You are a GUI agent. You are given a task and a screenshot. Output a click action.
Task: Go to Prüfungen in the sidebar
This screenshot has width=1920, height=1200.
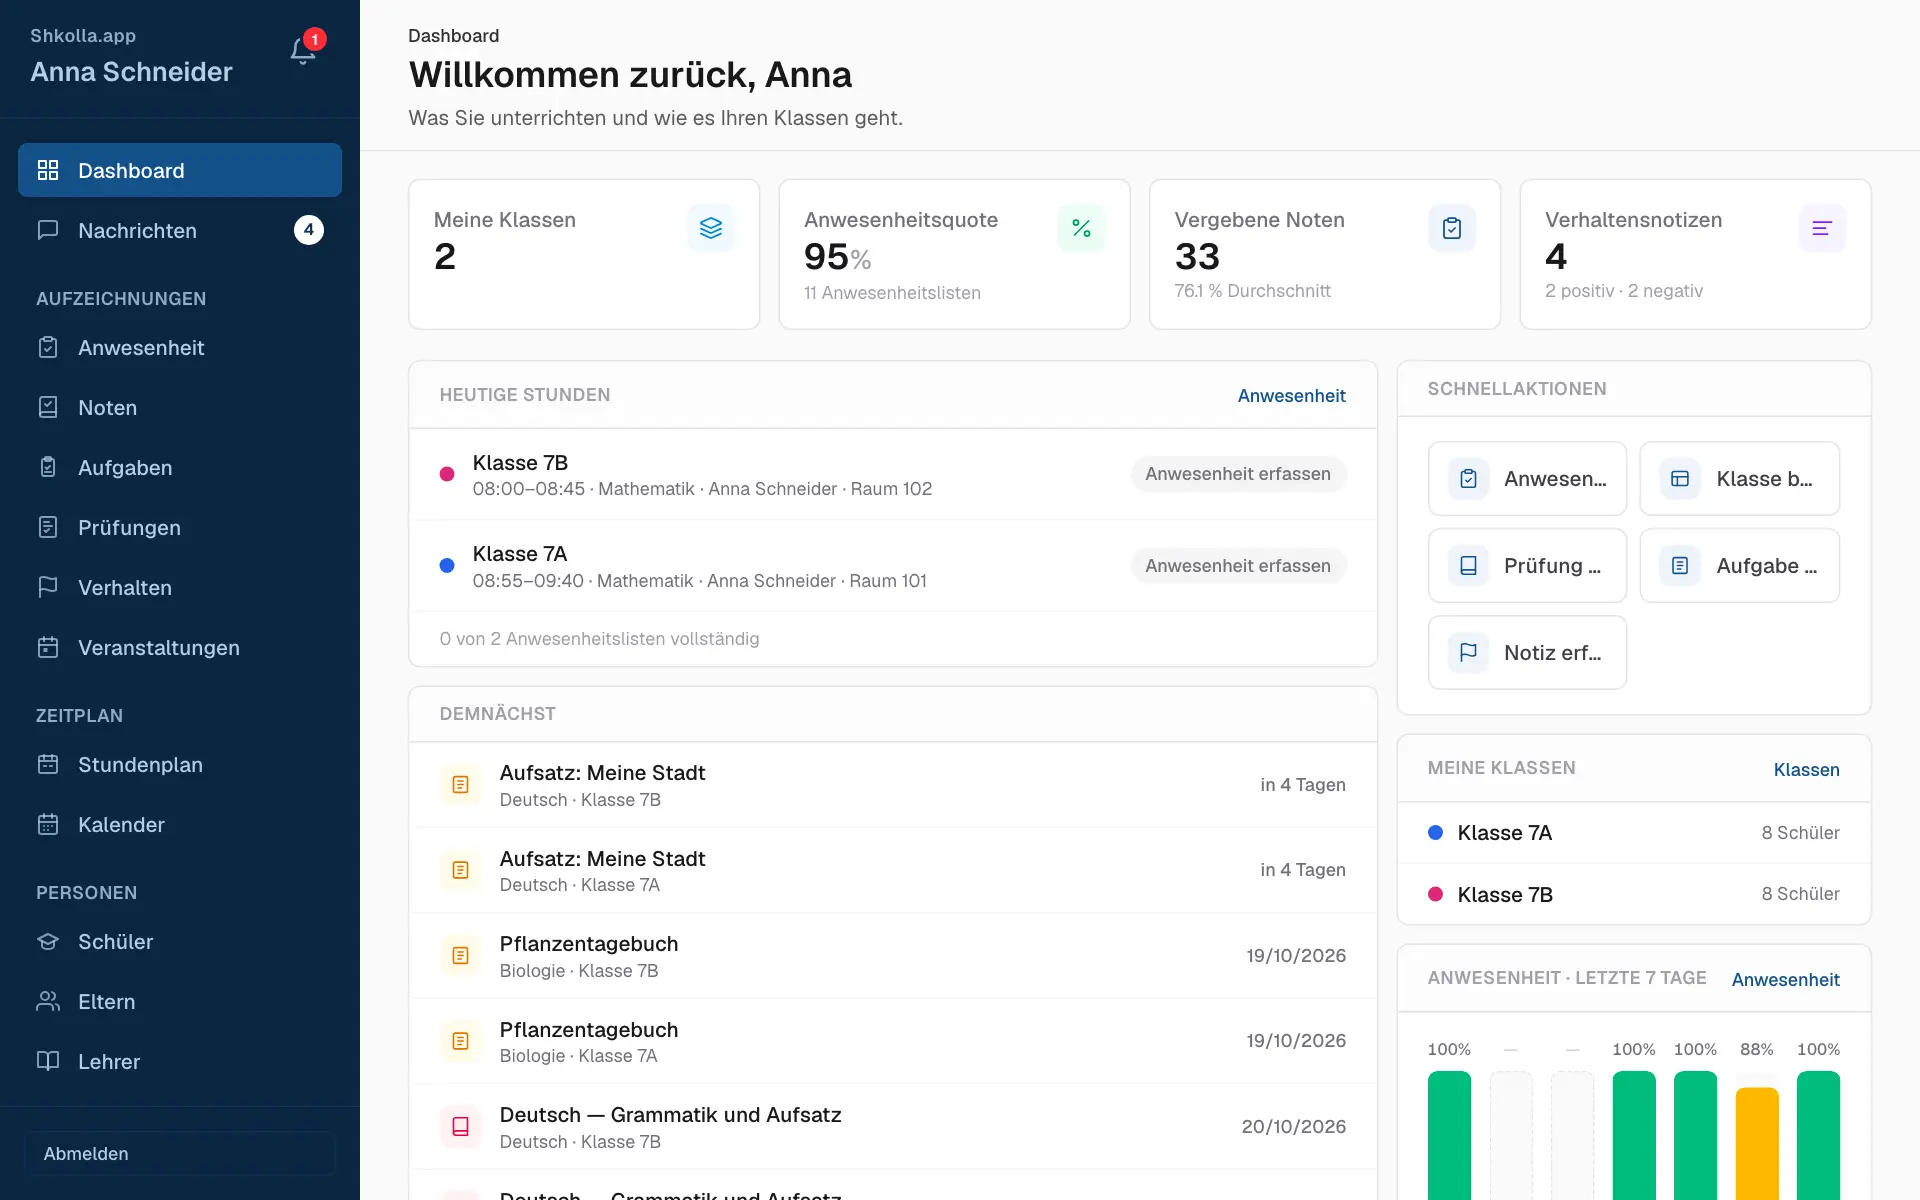[180, 527]
